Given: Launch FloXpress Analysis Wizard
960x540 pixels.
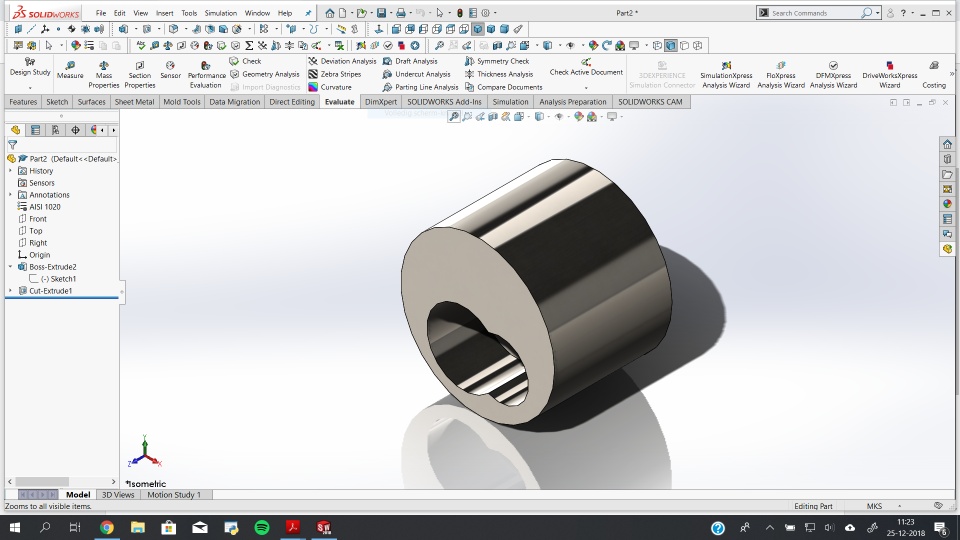Looking at the screenshot, I should [781, 75].
